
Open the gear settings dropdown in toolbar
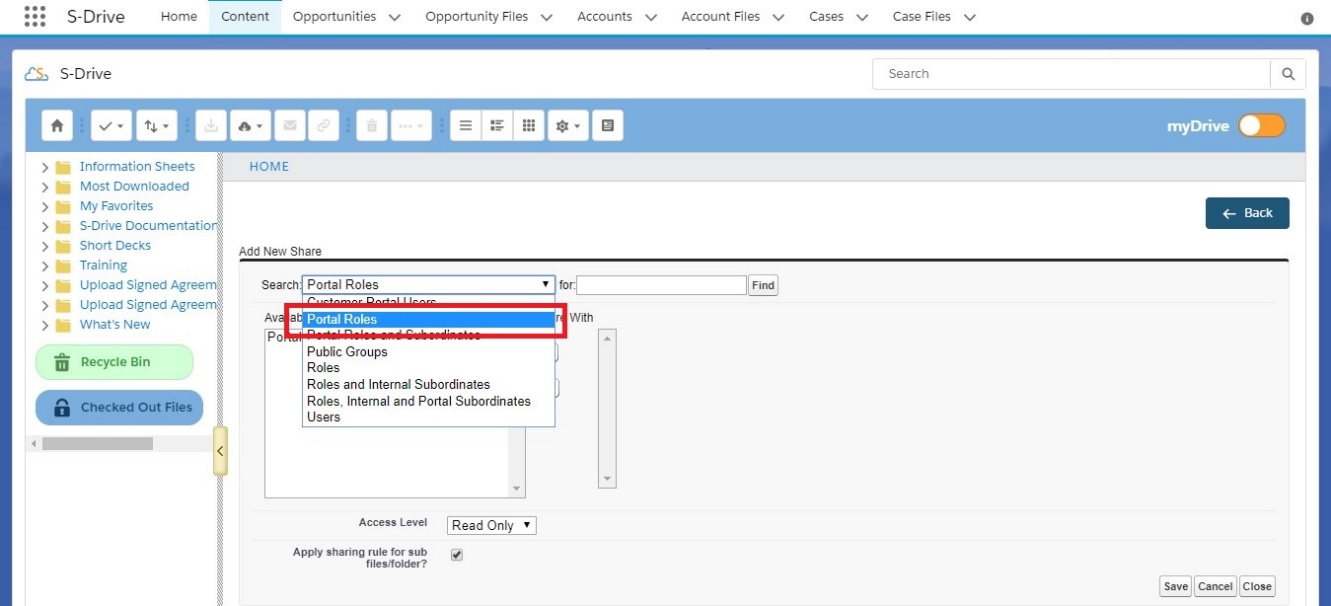(x=568, y=126)
